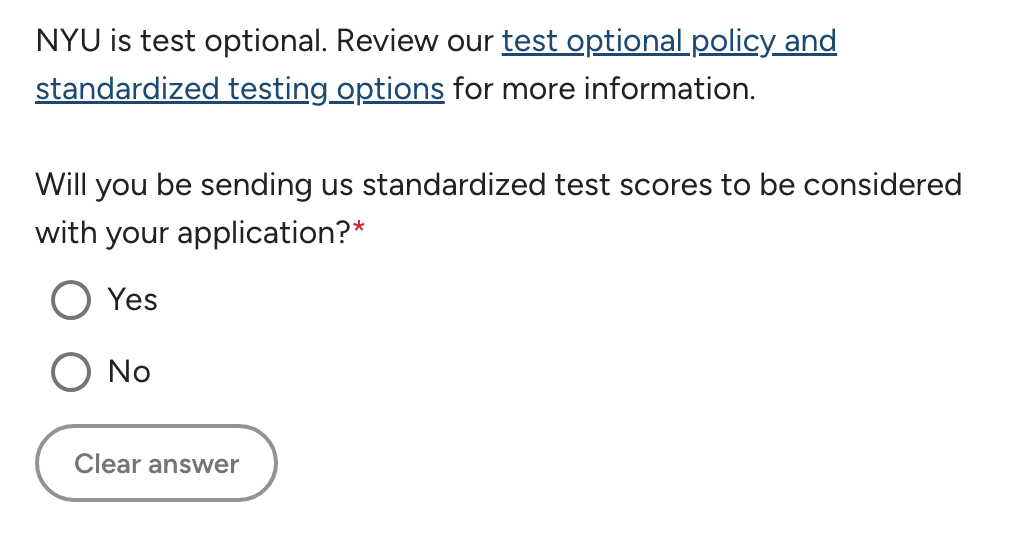Click the 'for more information' text
Viewport: 1036px width, 552px height.
(603, 90)
